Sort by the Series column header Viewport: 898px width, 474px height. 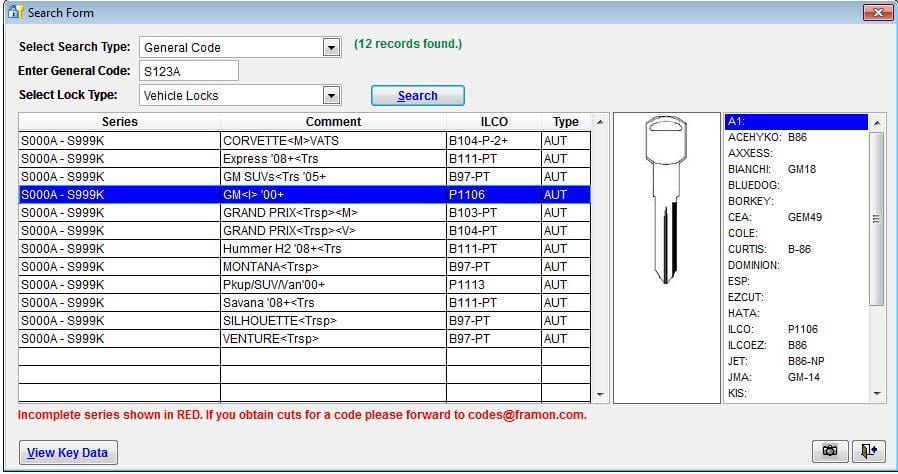(119, 122)
